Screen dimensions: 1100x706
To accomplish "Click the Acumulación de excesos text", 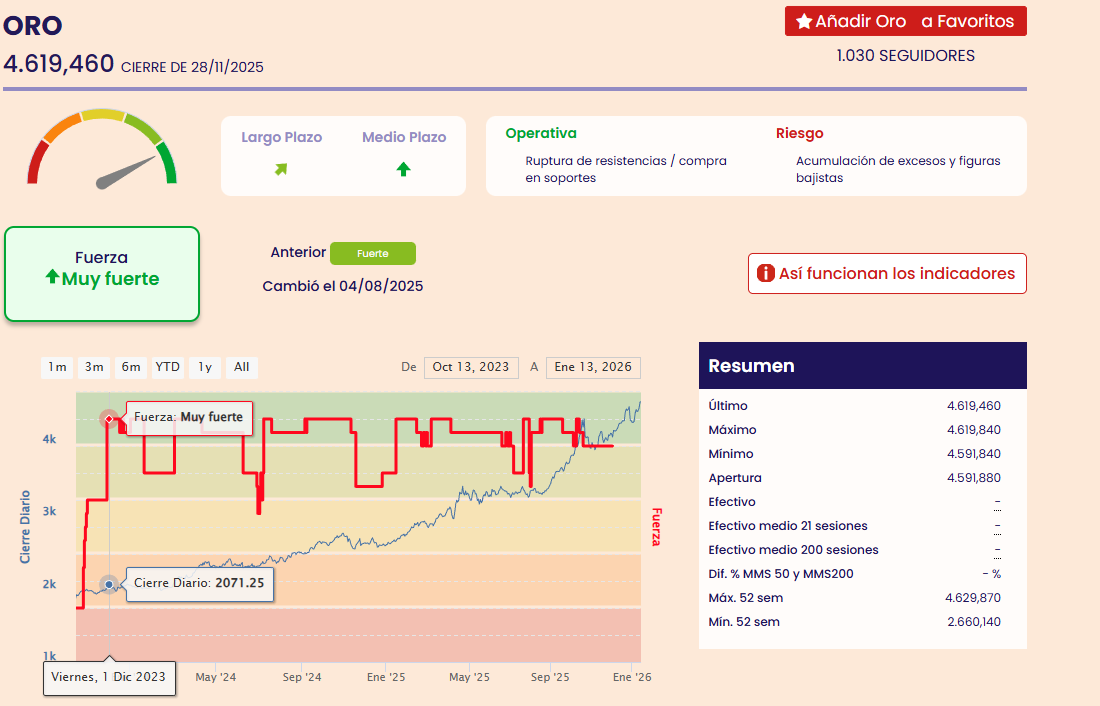I will [898, 169].
